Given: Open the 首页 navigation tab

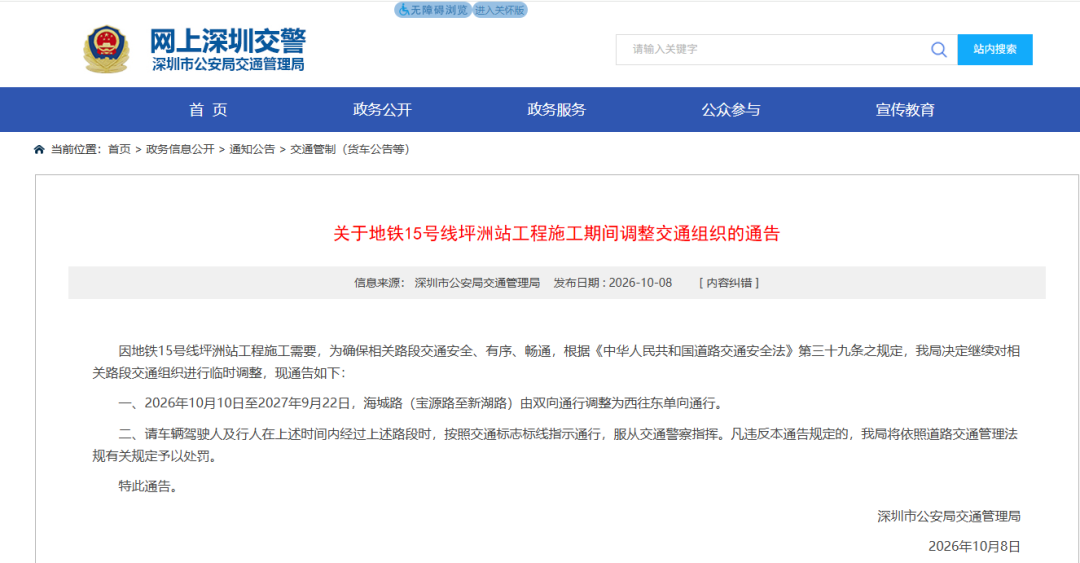Looking at the screenshot, I should coord(208,110).
